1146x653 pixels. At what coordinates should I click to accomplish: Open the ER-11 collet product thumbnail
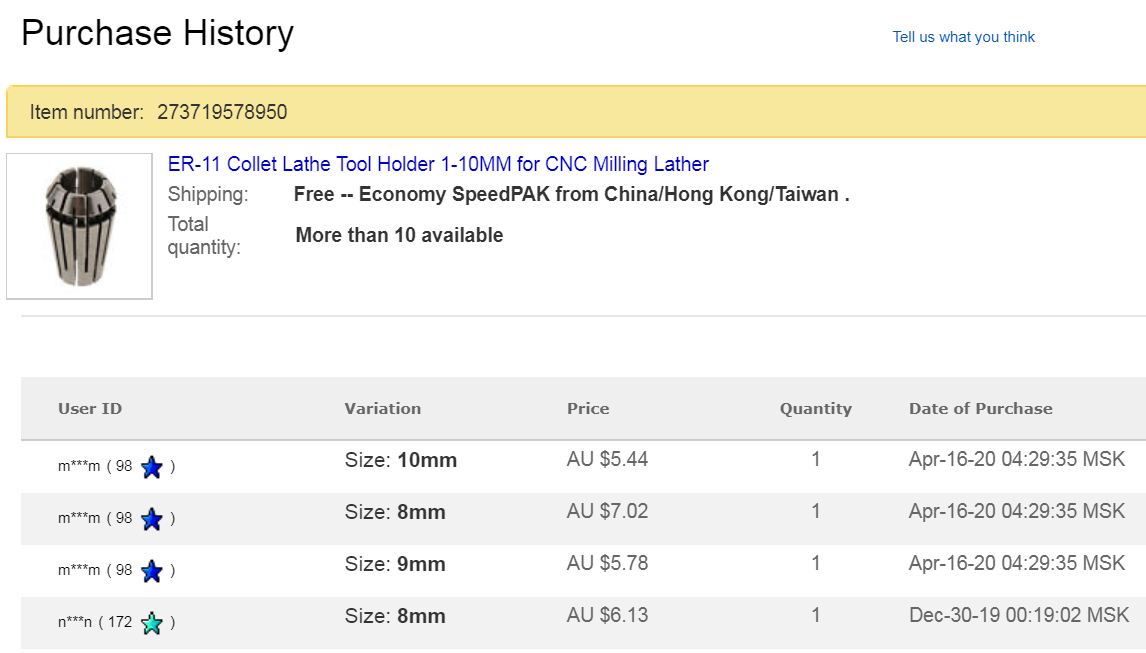80,226
